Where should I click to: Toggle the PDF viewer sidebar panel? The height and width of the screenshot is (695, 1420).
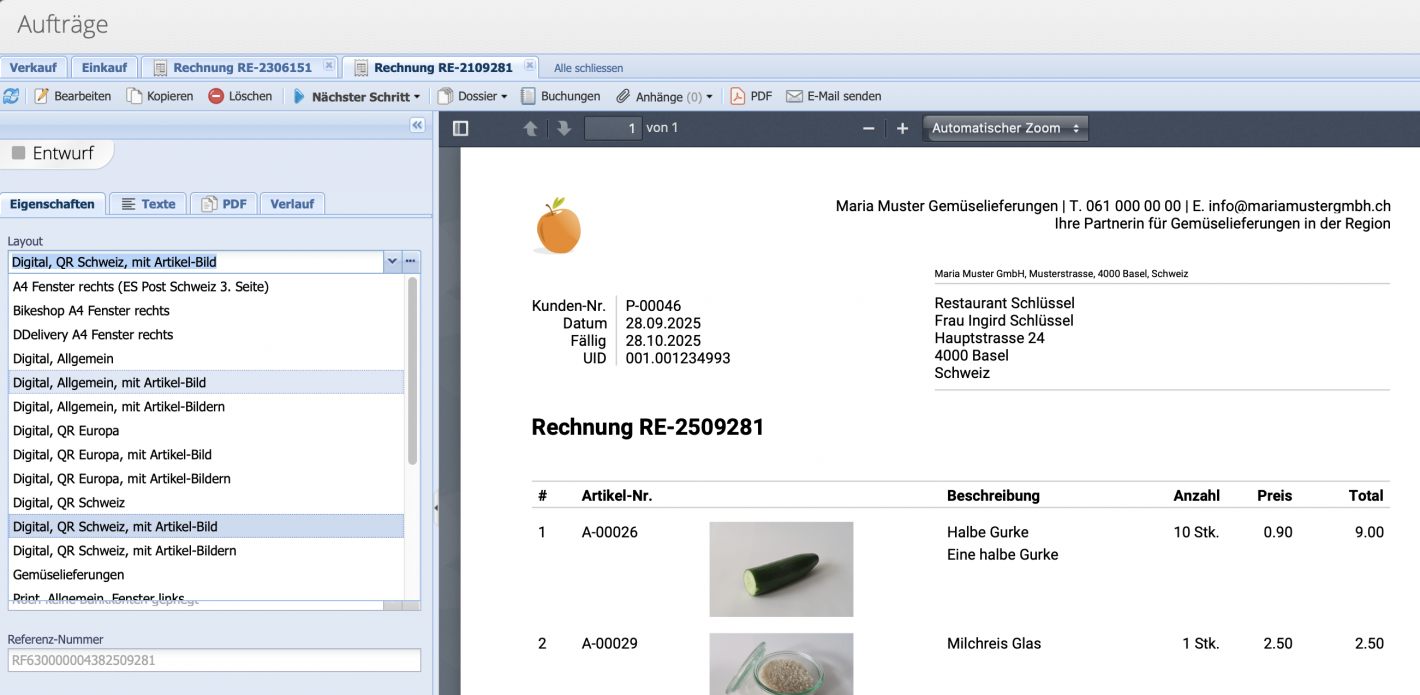pyautogui.click(x=460, y=128)
